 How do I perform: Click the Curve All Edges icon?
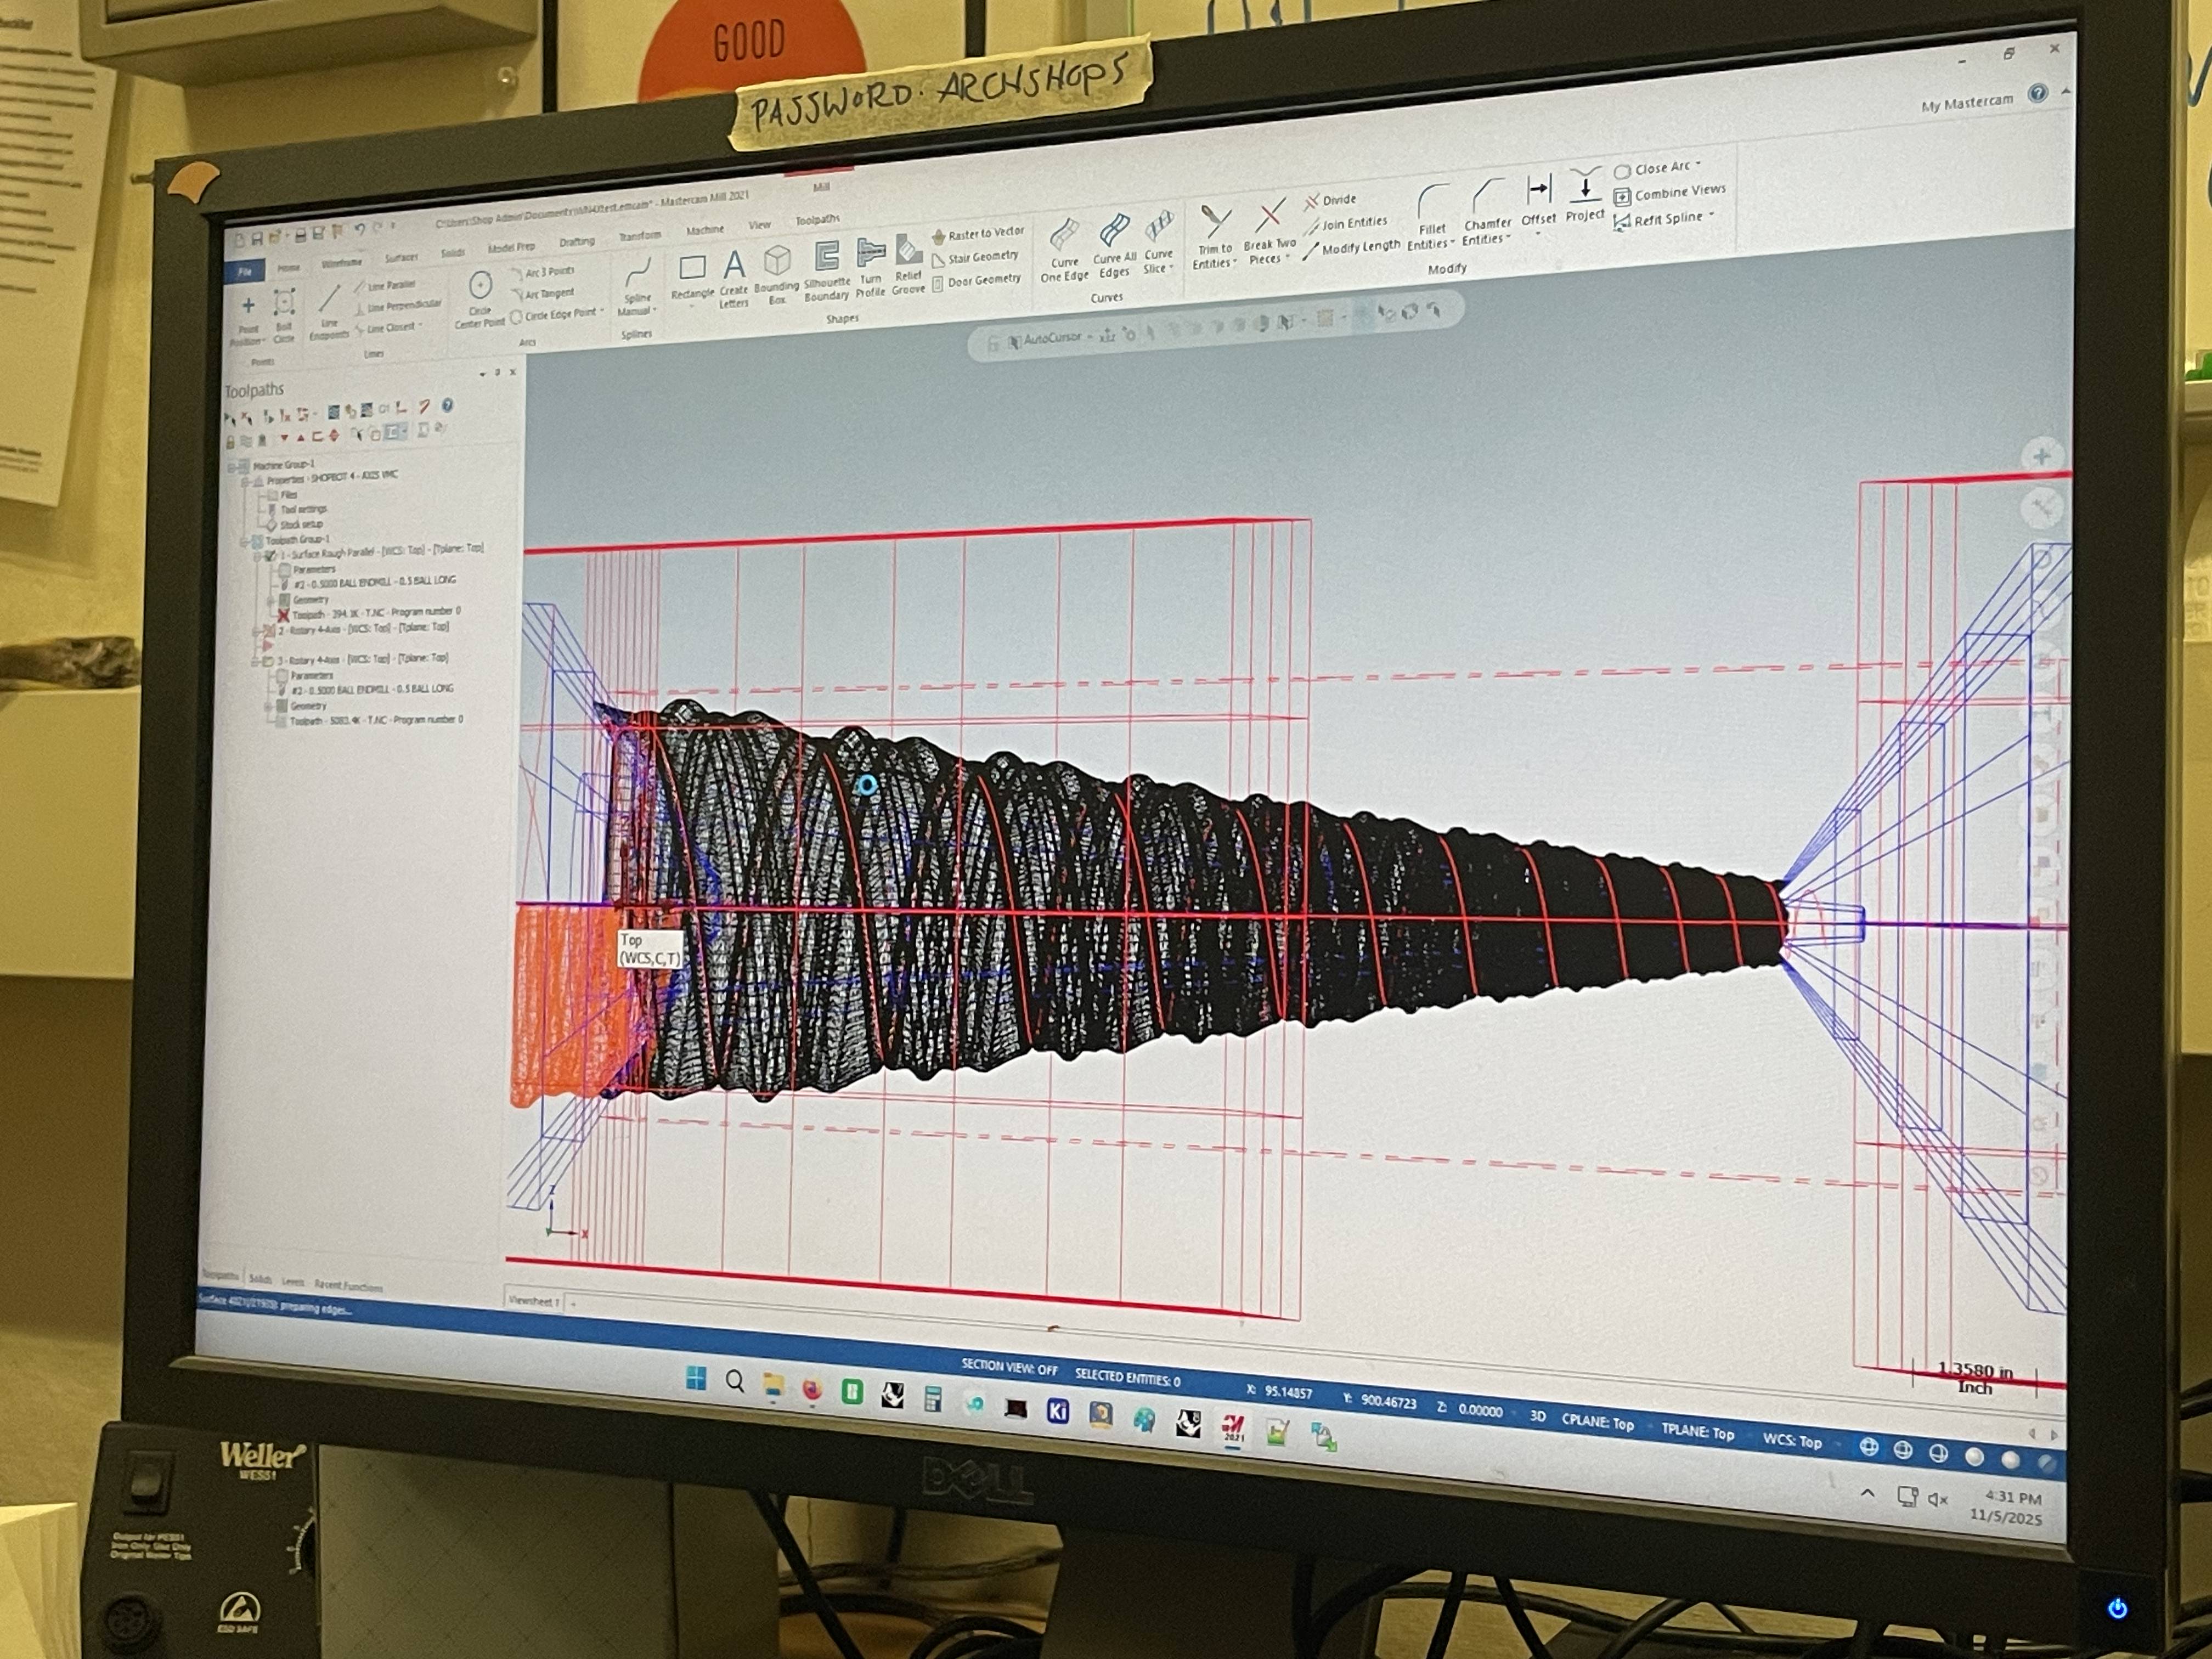click(x=1114, y=231)
